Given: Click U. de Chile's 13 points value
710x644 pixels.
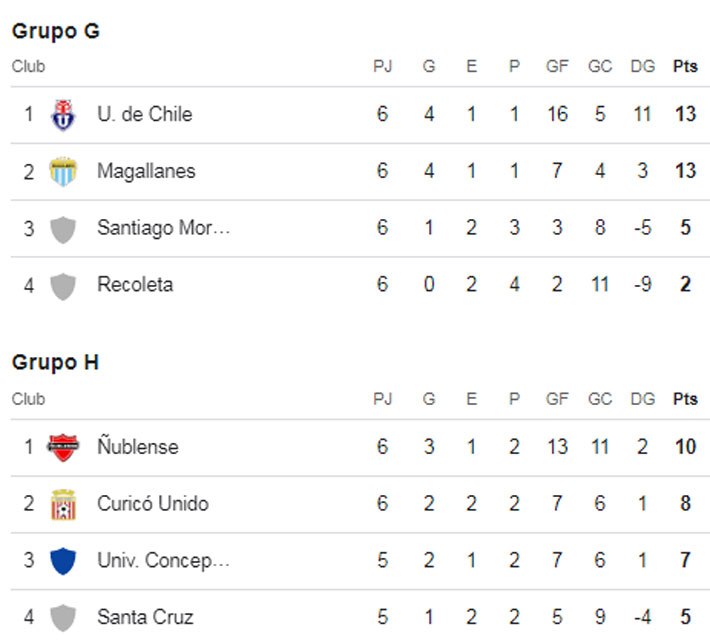Looking at the screenshot, I should (x=685, y=114).
